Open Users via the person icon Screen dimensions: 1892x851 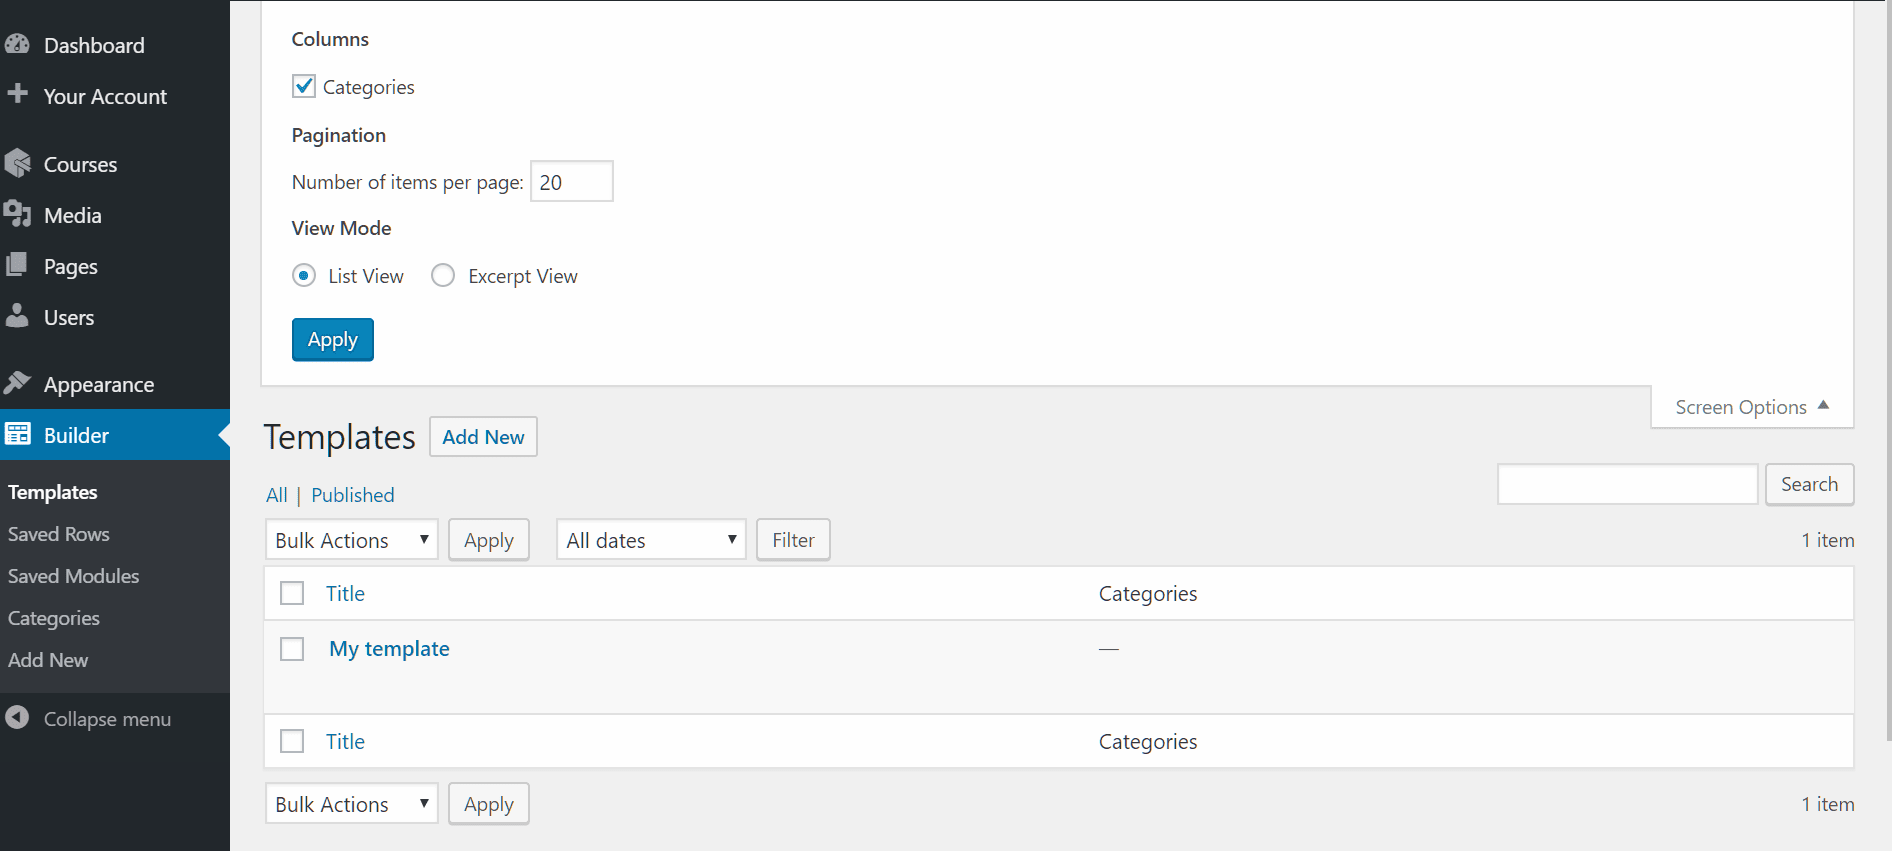pyautogui.click(x=18, y=316)
